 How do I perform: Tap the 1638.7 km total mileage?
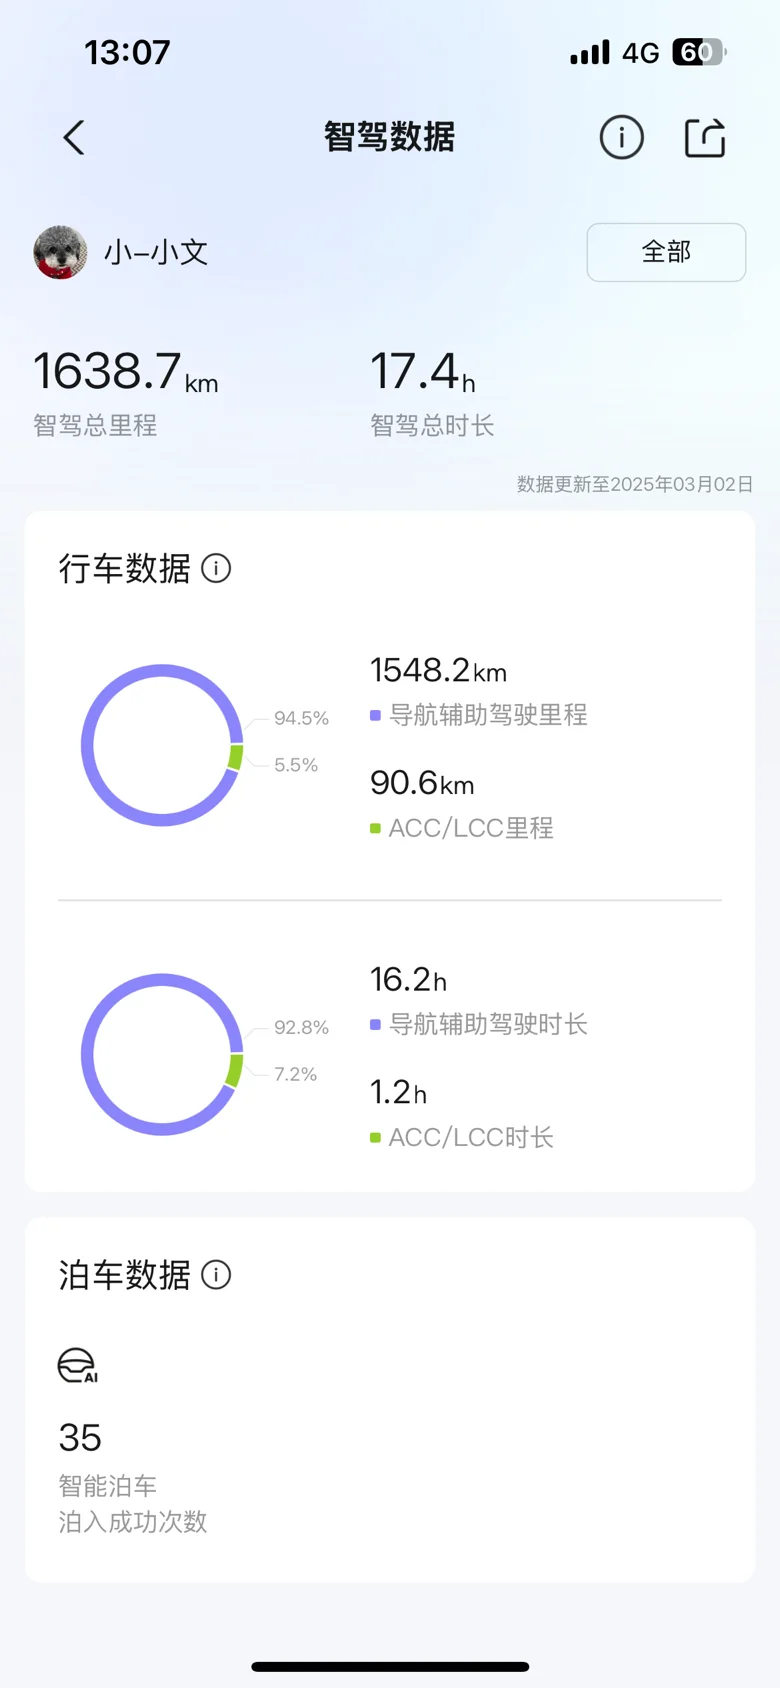(126, 372)
